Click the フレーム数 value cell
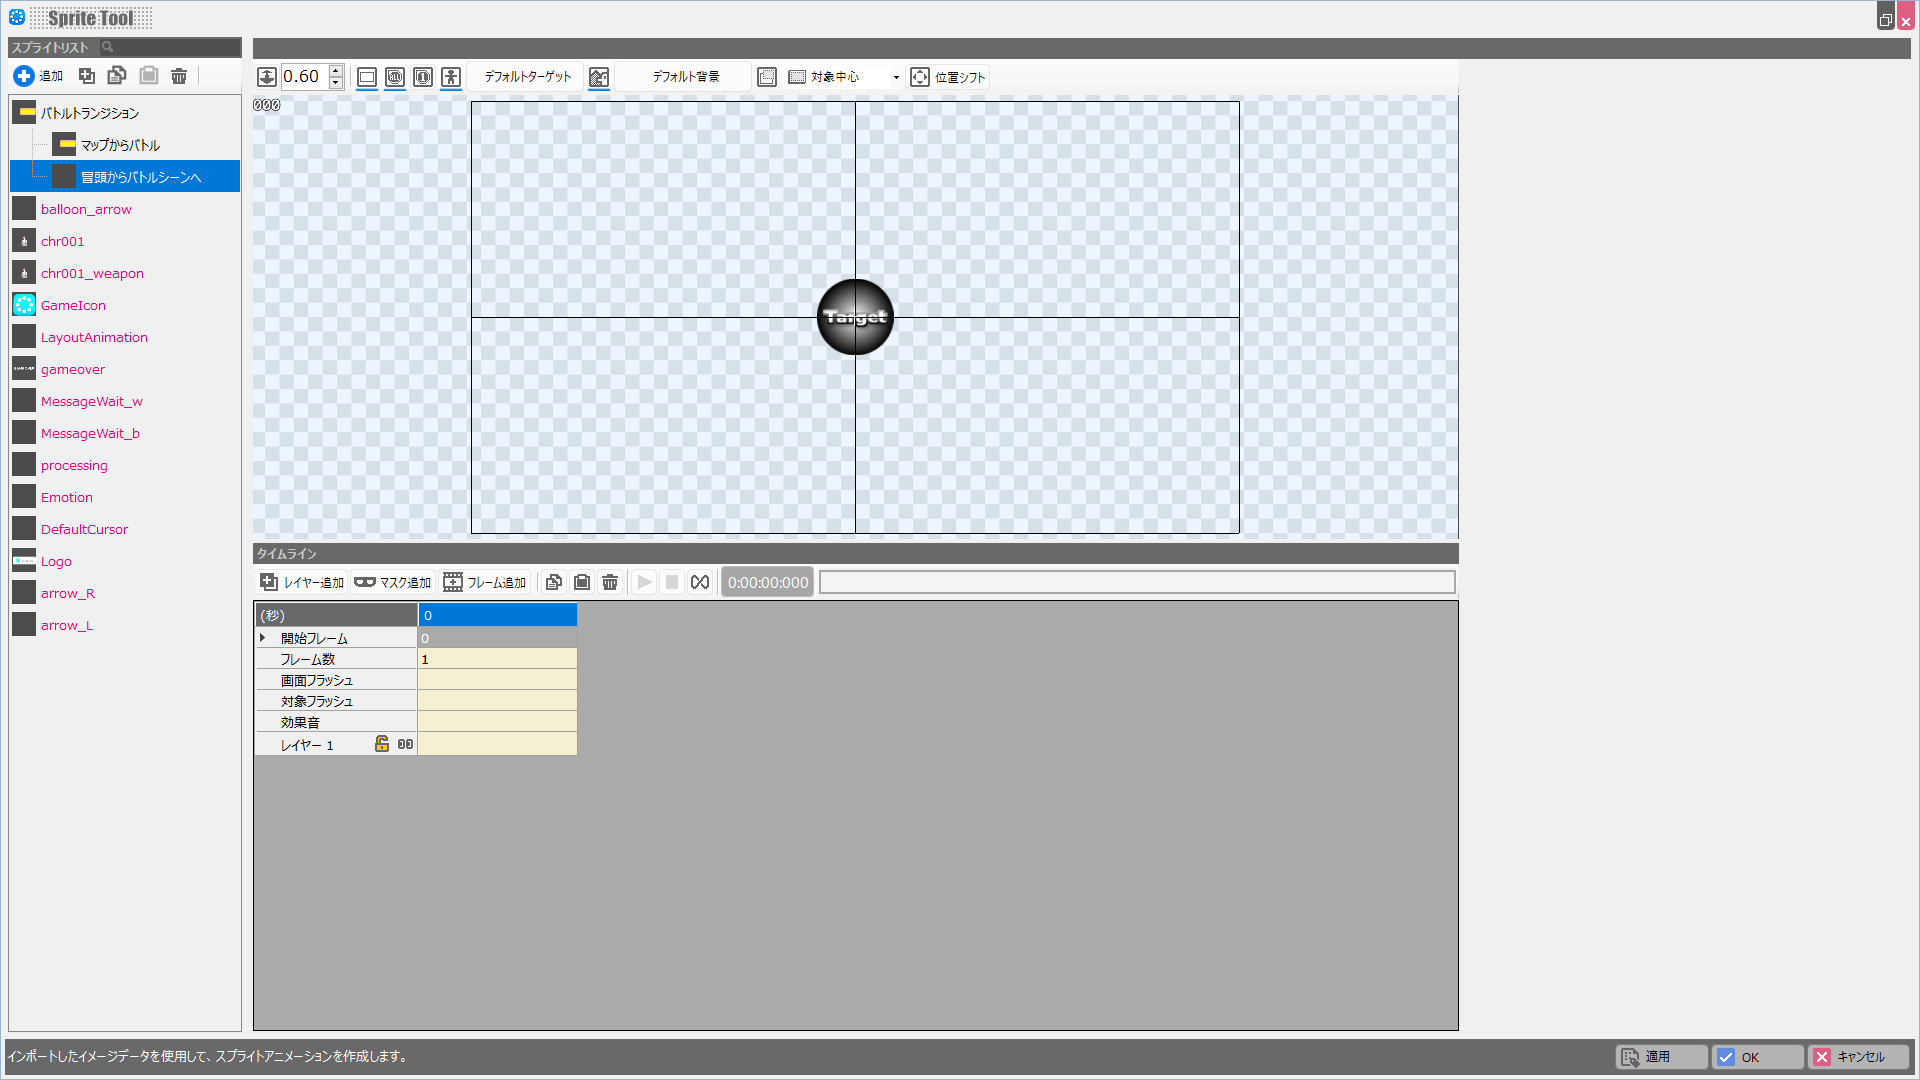 coord(497,659)
